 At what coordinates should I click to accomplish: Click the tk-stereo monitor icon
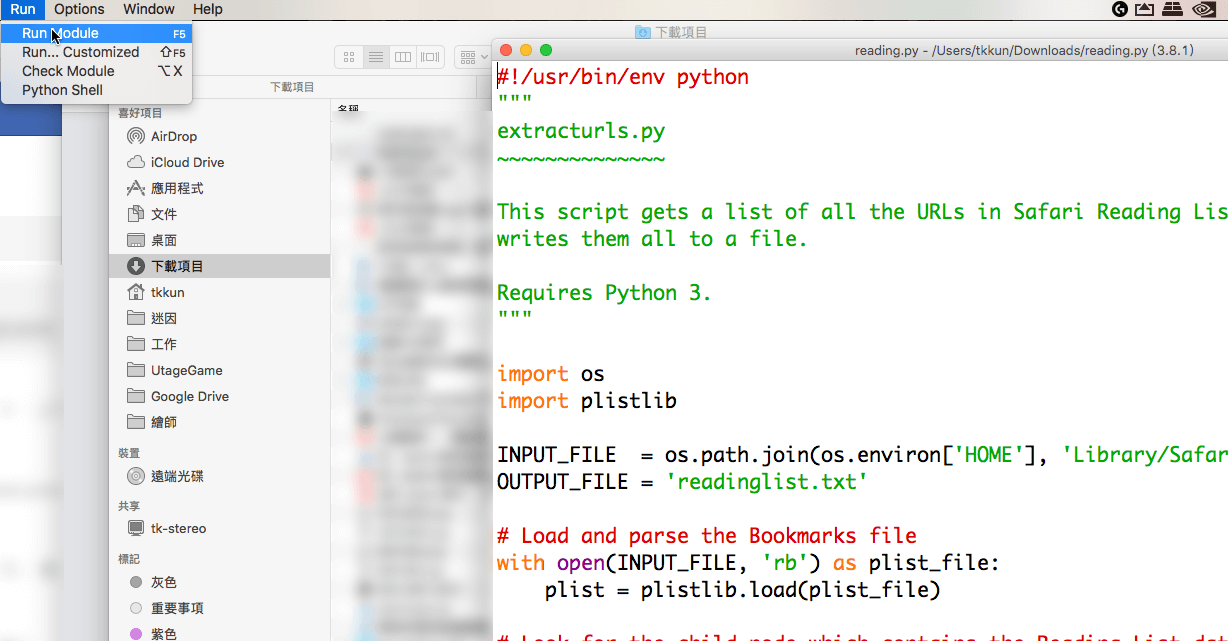tap(136, 528)
